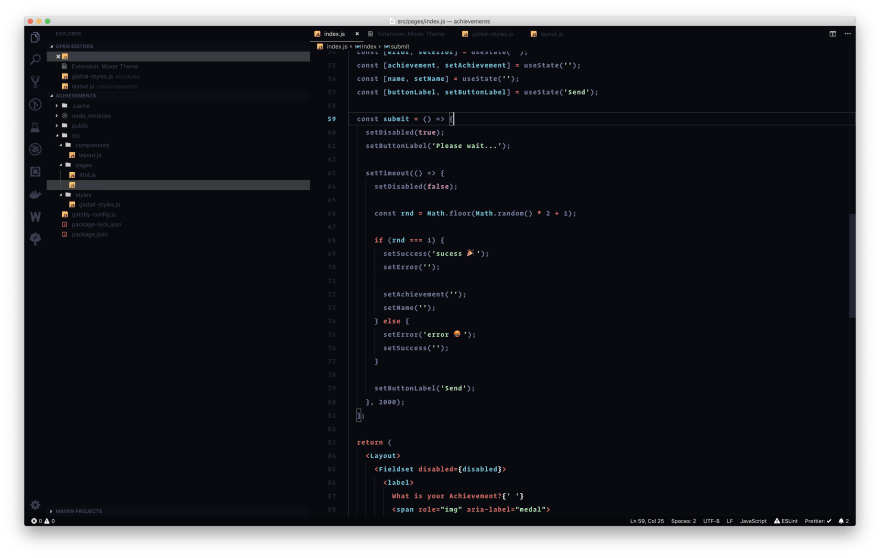This screenshot has height=558, width=880.
Task: Click the Index breadcrumb symbol
Action: tap(365, 47)
